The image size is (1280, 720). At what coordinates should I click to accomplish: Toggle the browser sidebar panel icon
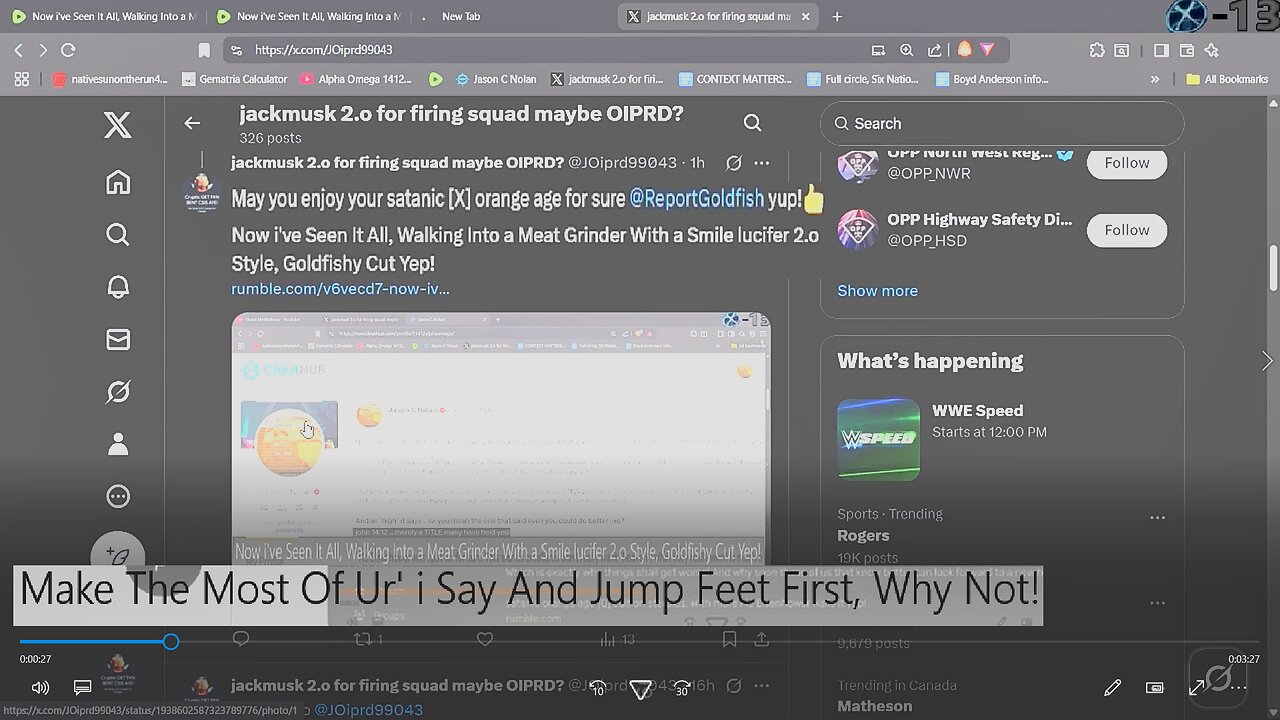click(x=1161, y=50)
